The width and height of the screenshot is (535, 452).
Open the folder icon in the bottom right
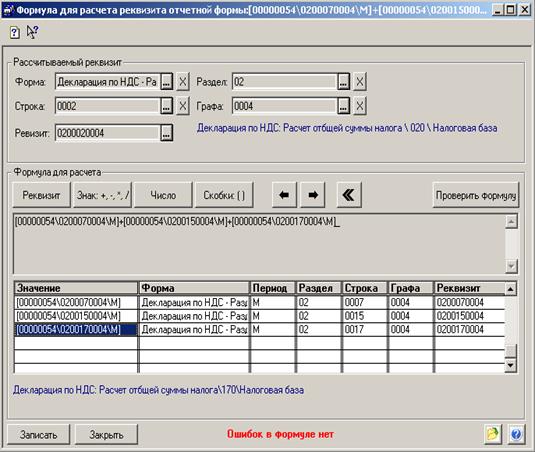(x=493, y=434)
